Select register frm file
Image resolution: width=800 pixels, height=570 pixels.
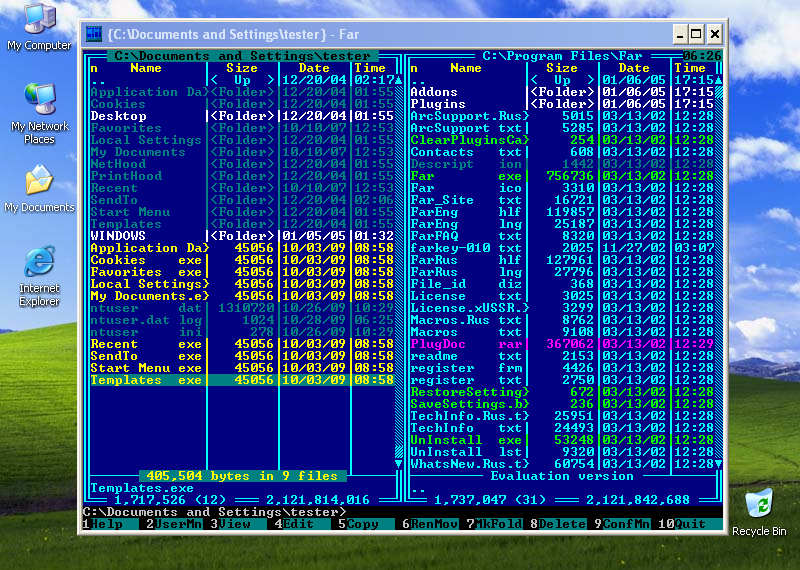[x=562, y=368]
